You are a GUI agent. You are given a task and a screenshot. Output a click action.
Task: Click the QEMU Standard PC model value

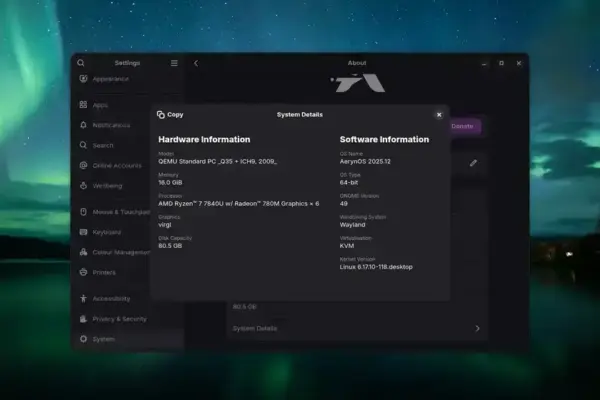(x=217, y=162)
